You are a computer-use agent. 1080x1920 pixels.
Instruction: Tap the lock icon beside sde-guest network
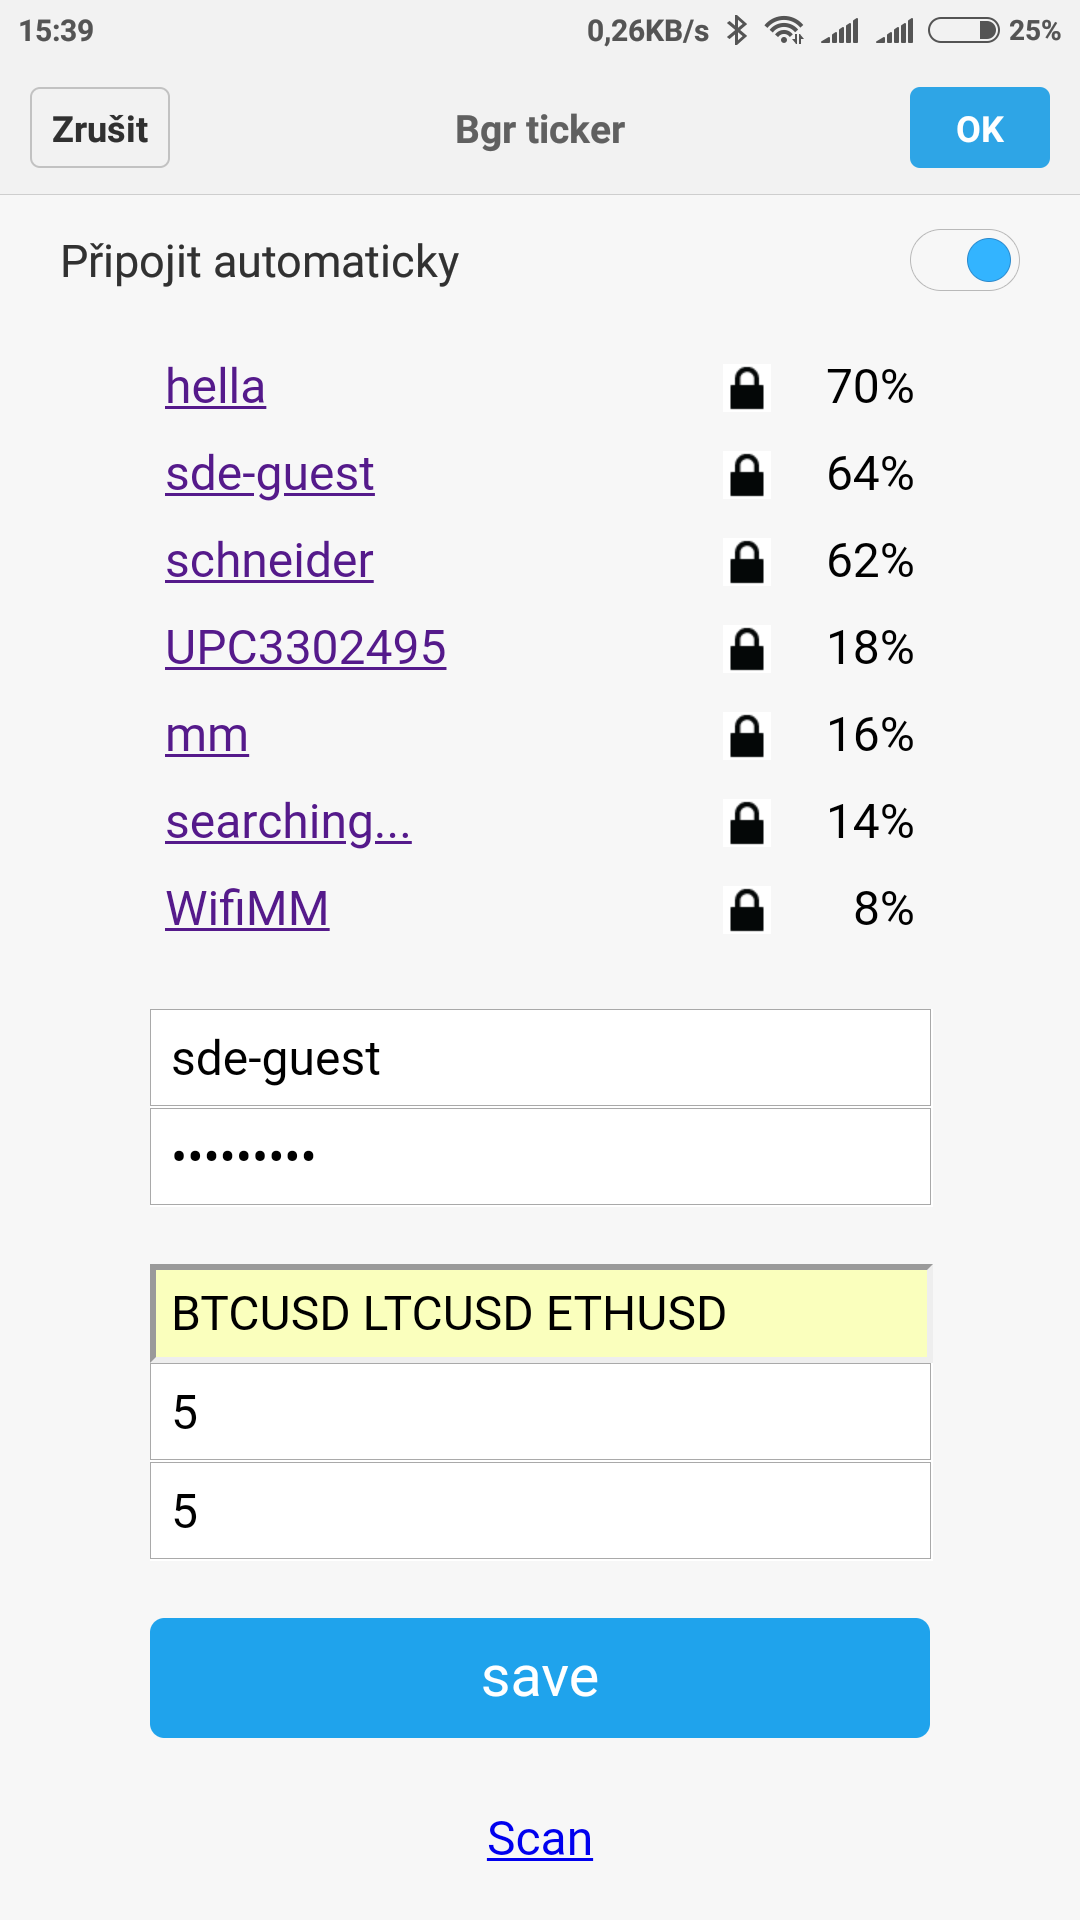pyautogui.click(x=747, y=475)
